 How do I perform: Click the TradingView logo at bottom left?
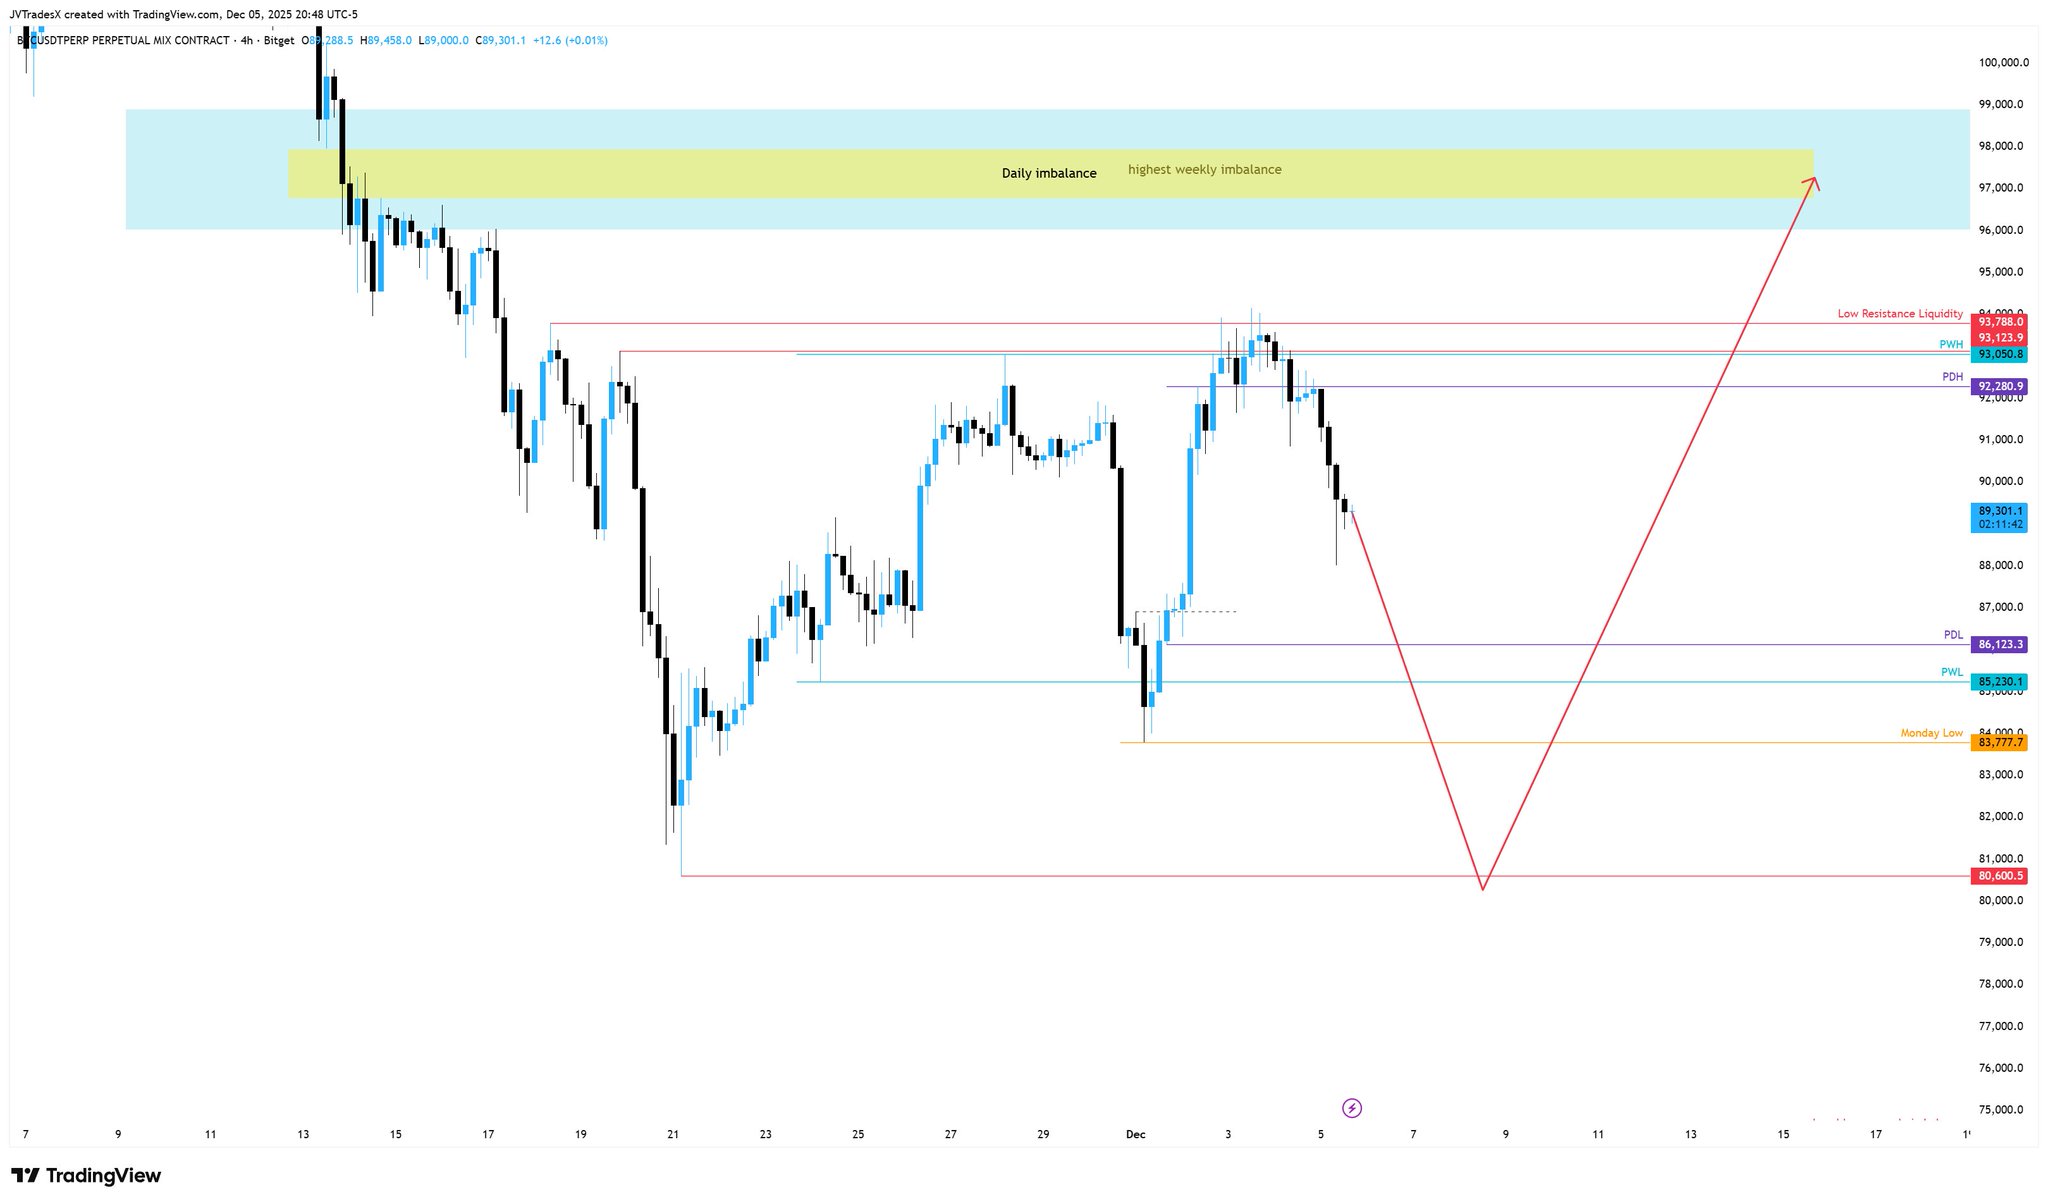86,1176
